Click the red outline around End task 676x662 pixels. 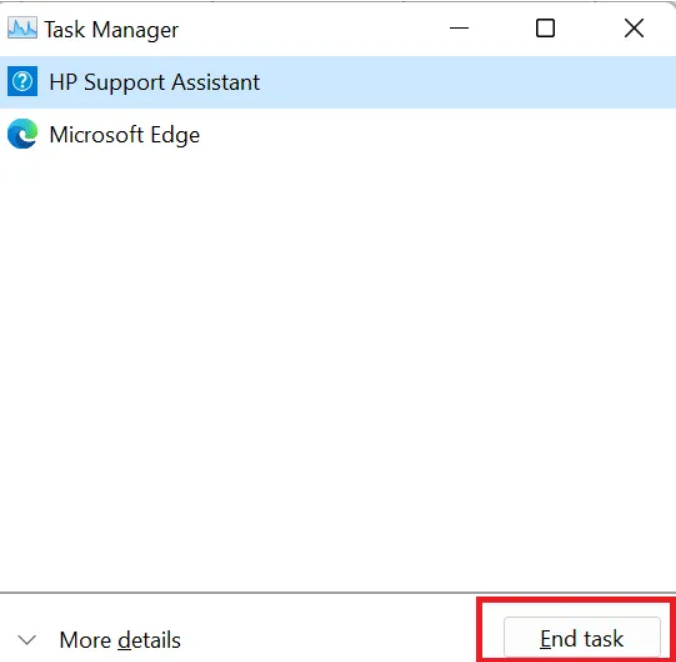480,630
